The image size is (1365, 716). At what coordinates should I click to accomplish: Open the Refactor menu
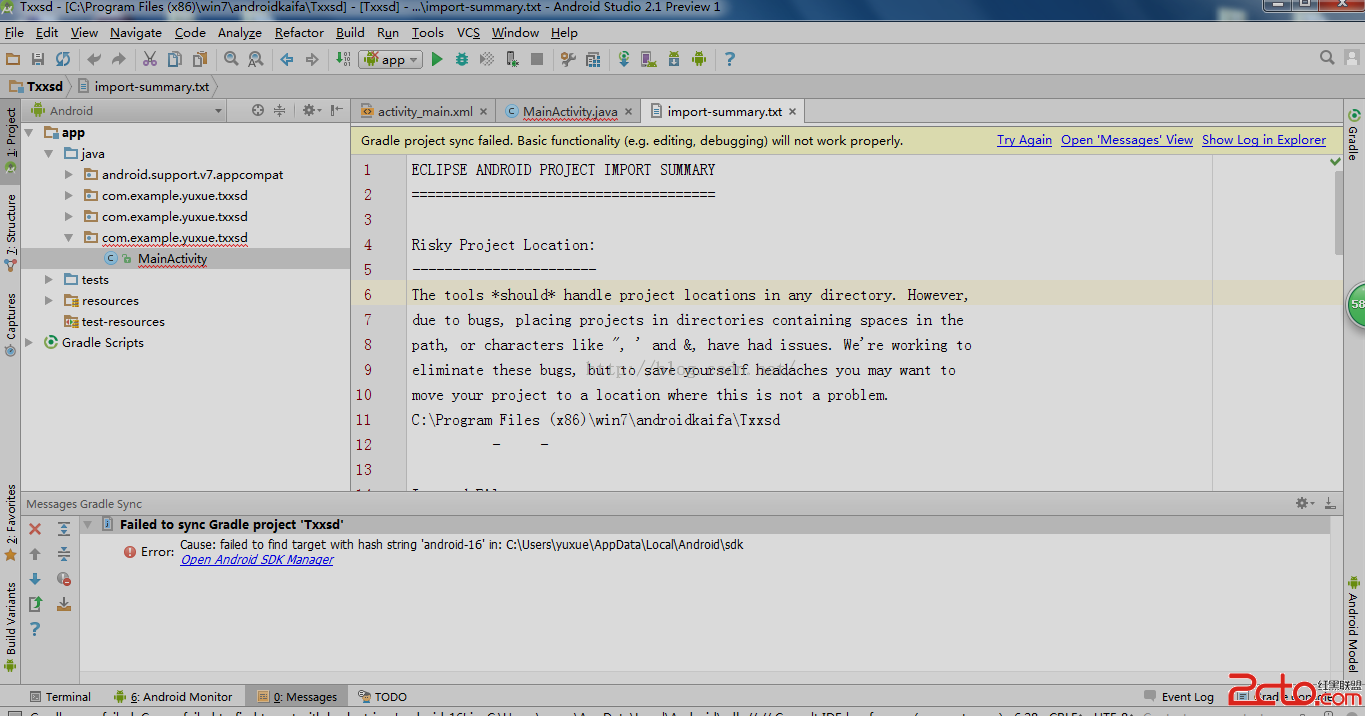[x=299, y=32]
